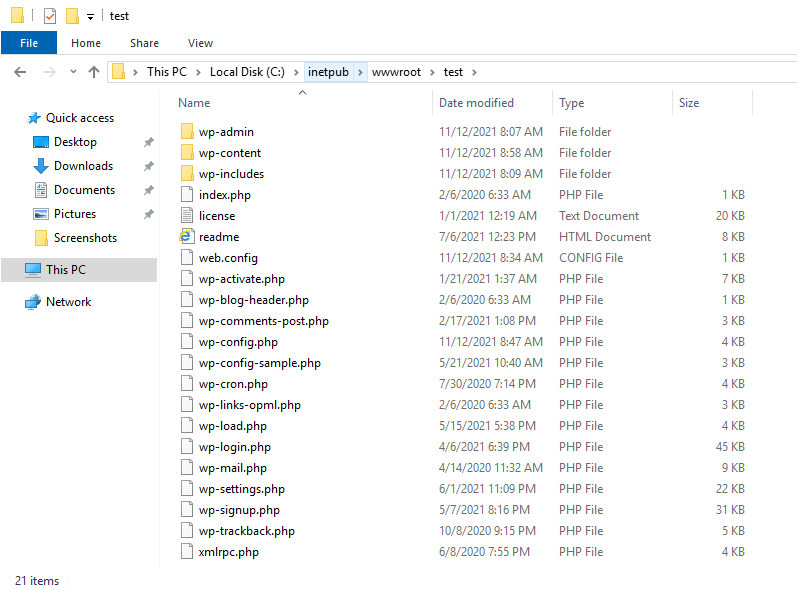Click the folder icon in the address bar
The width and height of the screenshot is (797, 589).
pyautogui.click(x=118, y=72)
